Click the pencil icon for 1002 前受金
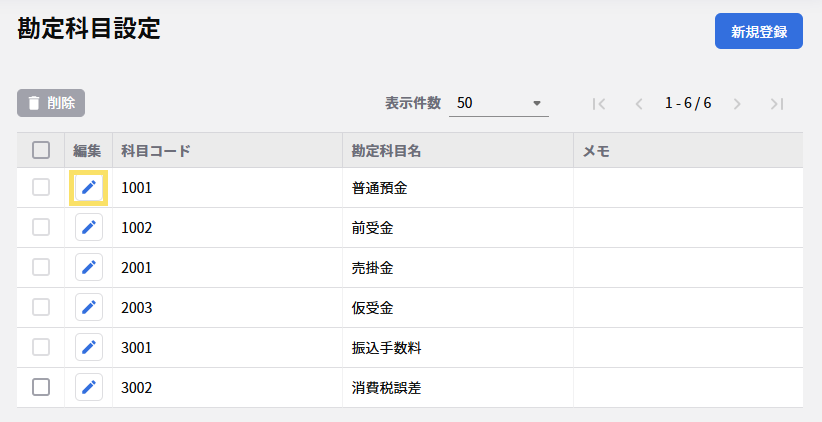This screenshot has height=422, width=822. tap(89, 227)
